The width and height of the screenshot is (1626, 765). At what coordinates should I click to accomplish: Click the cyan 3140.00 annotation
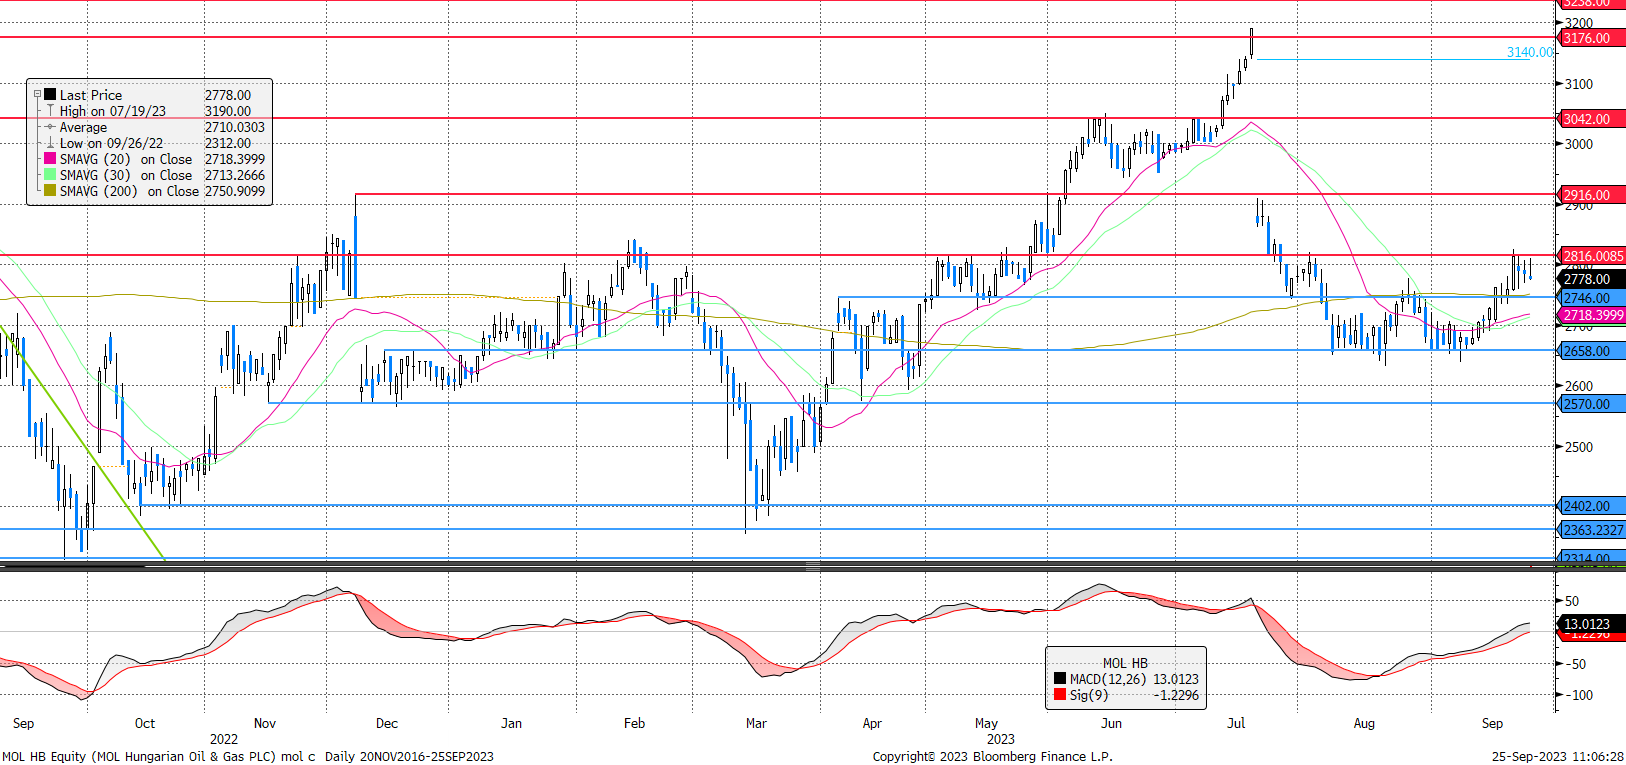pos(1530,52)
